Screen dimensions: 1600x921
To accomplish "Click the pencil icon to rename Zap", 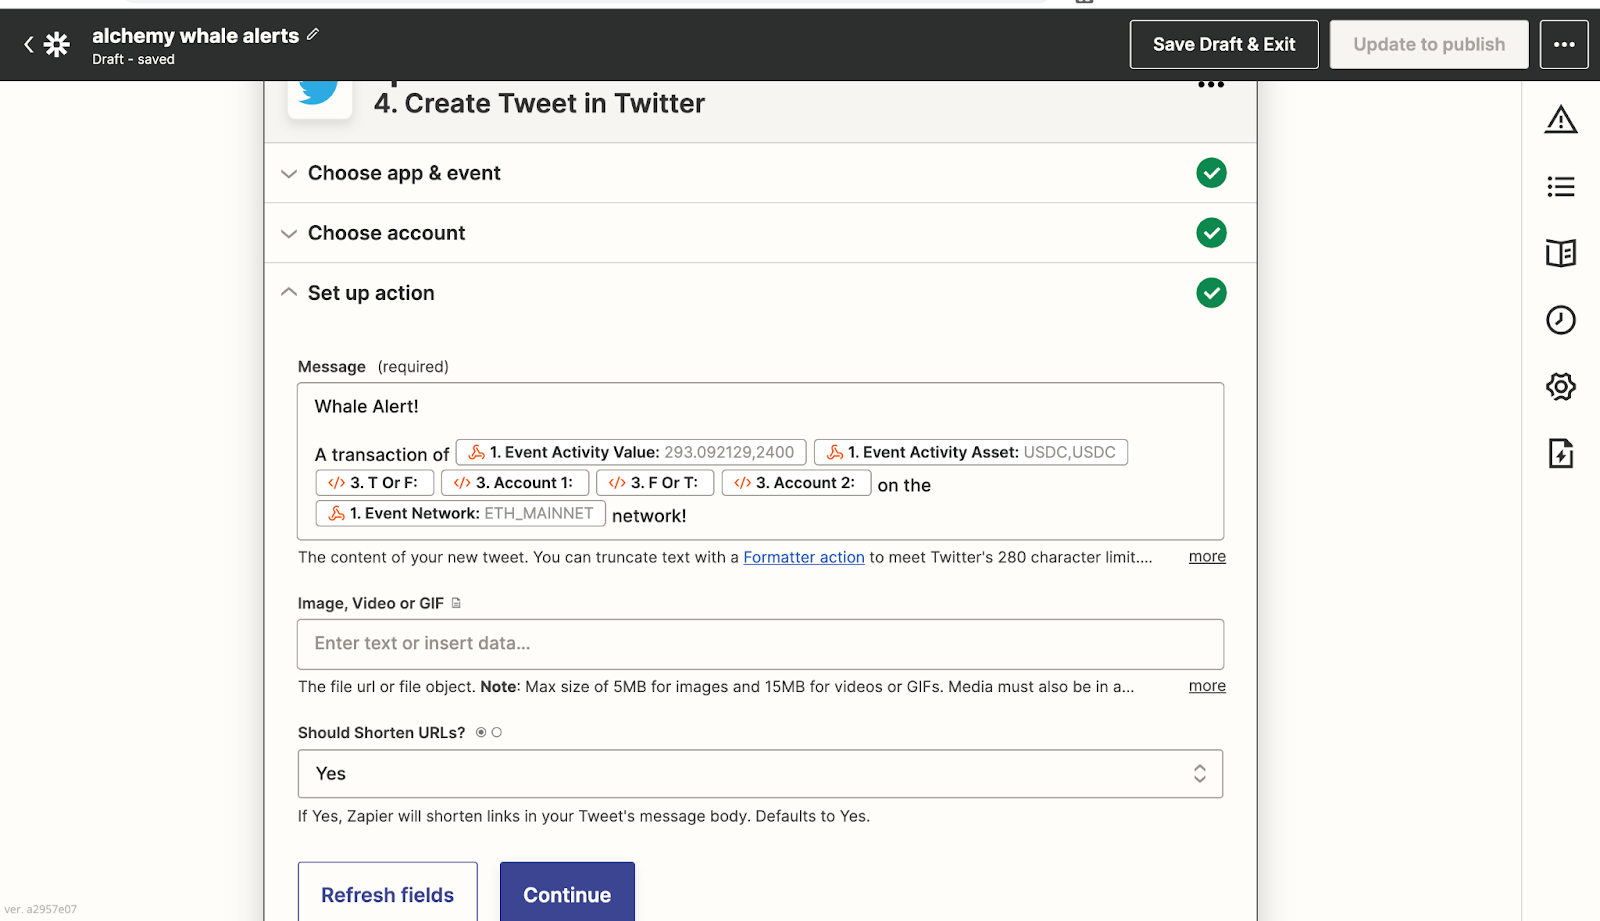I will pos(313,35).
